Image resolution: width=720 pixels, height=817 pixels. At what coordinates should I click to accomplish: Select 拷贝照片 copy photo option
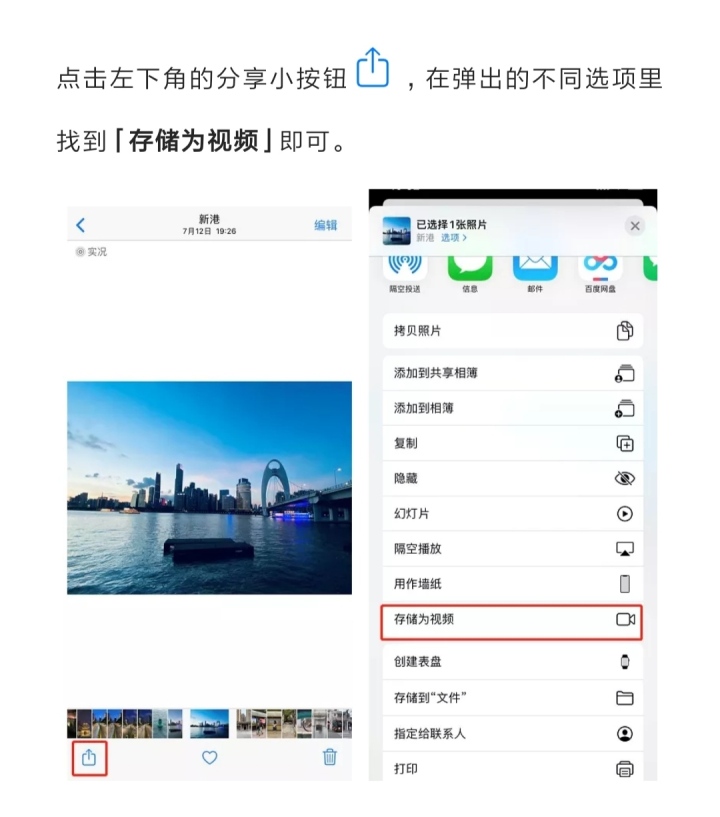click(513, 331)
